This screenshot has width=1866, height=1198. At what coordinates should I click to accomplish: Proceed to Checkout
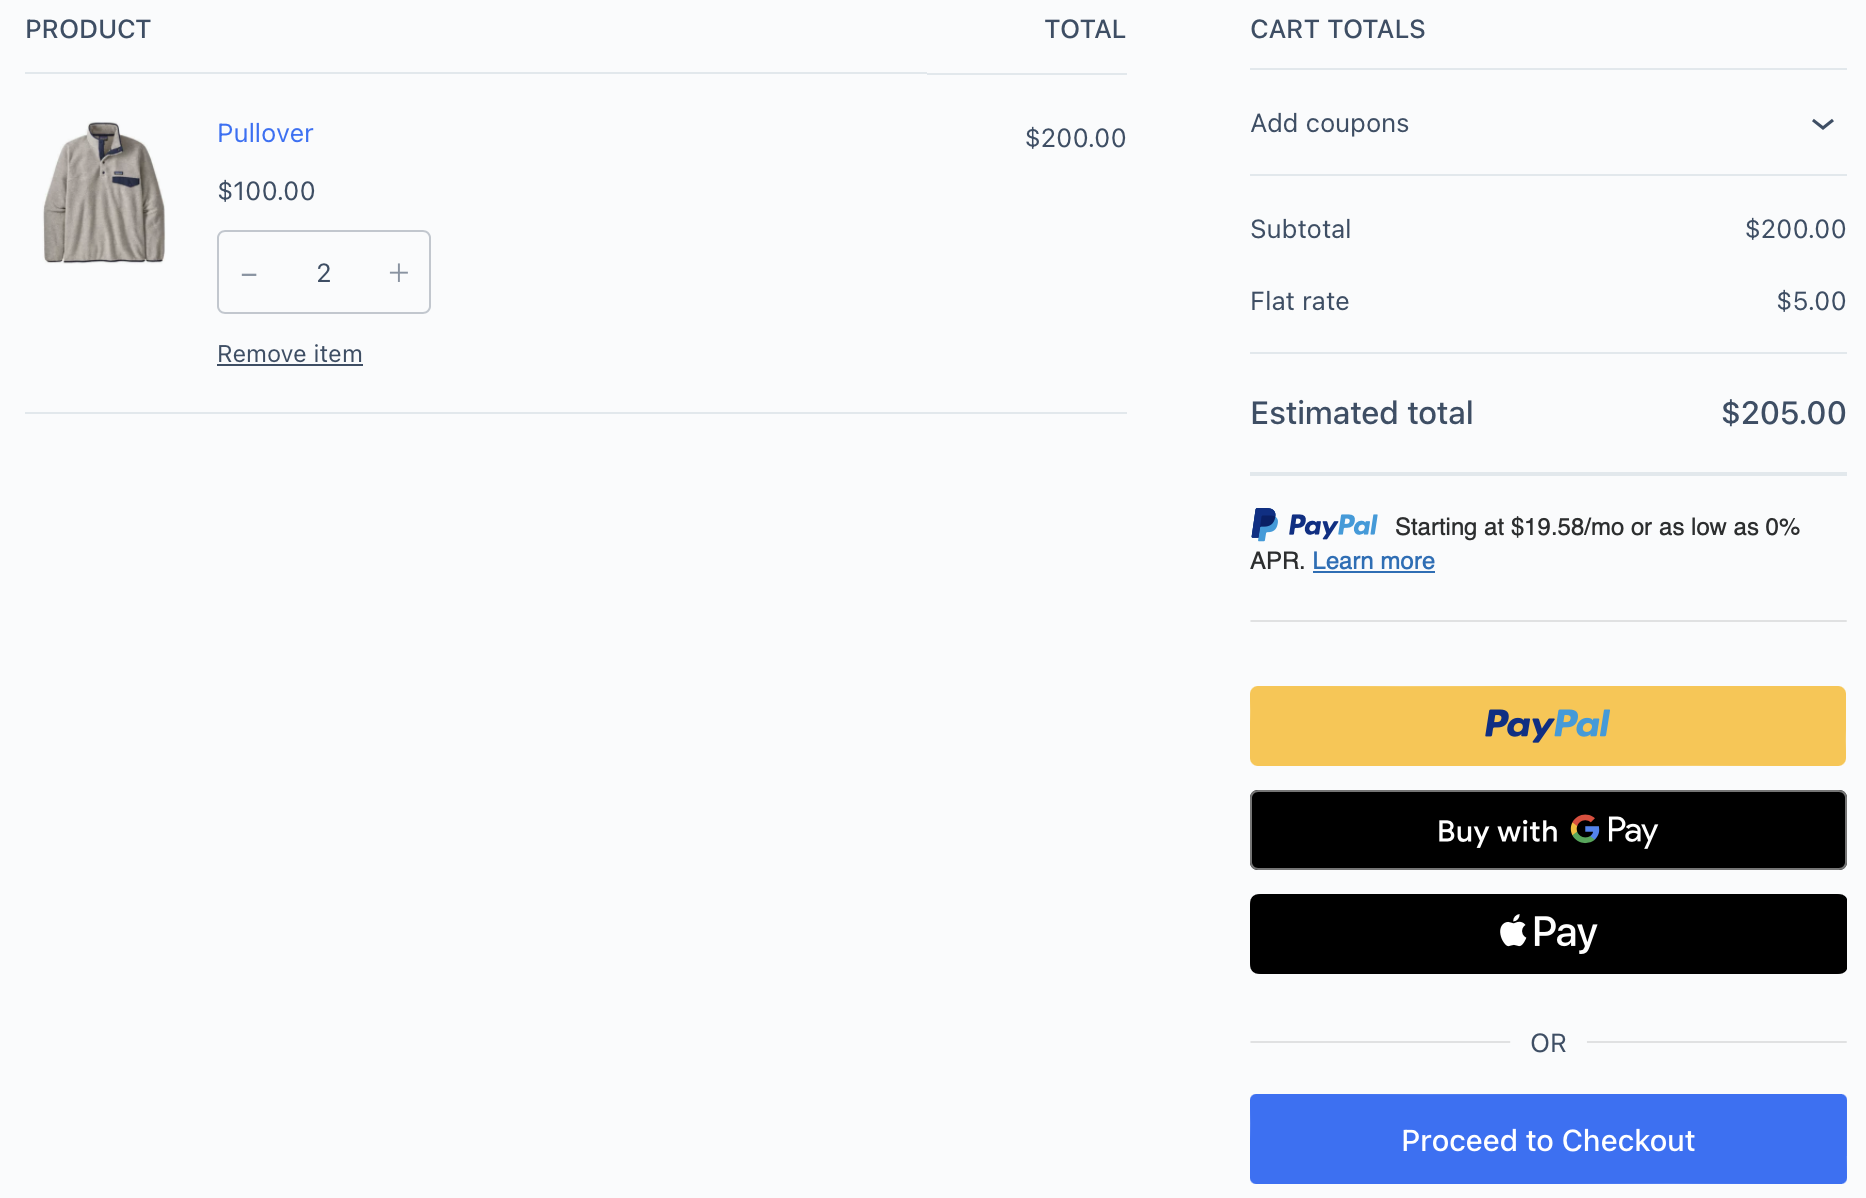point(1547,1139)
